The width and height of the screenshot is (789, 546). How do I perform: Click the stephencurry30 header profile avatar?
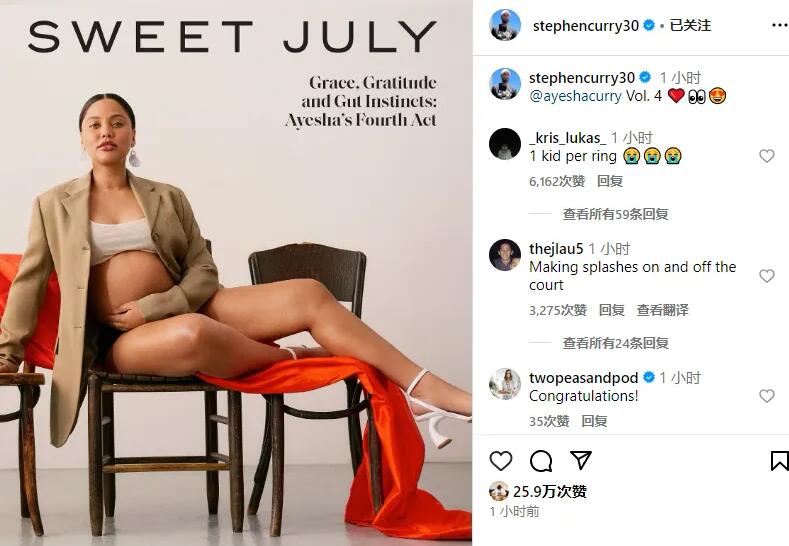click(x=505, y=25)
